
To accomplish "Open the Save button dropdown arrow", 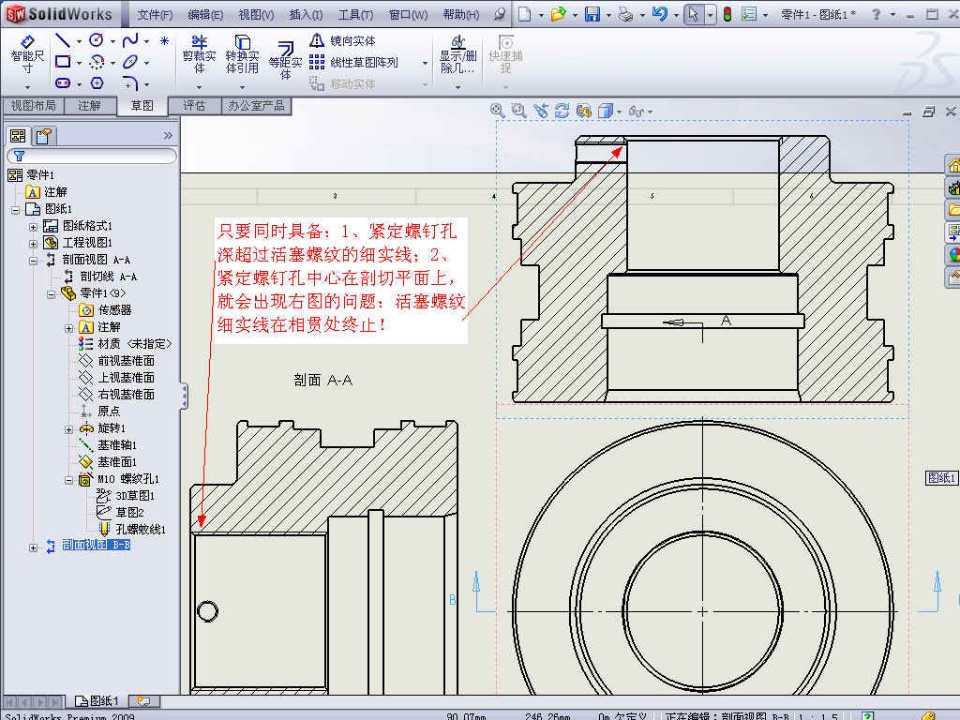I will tap(608, 14).
